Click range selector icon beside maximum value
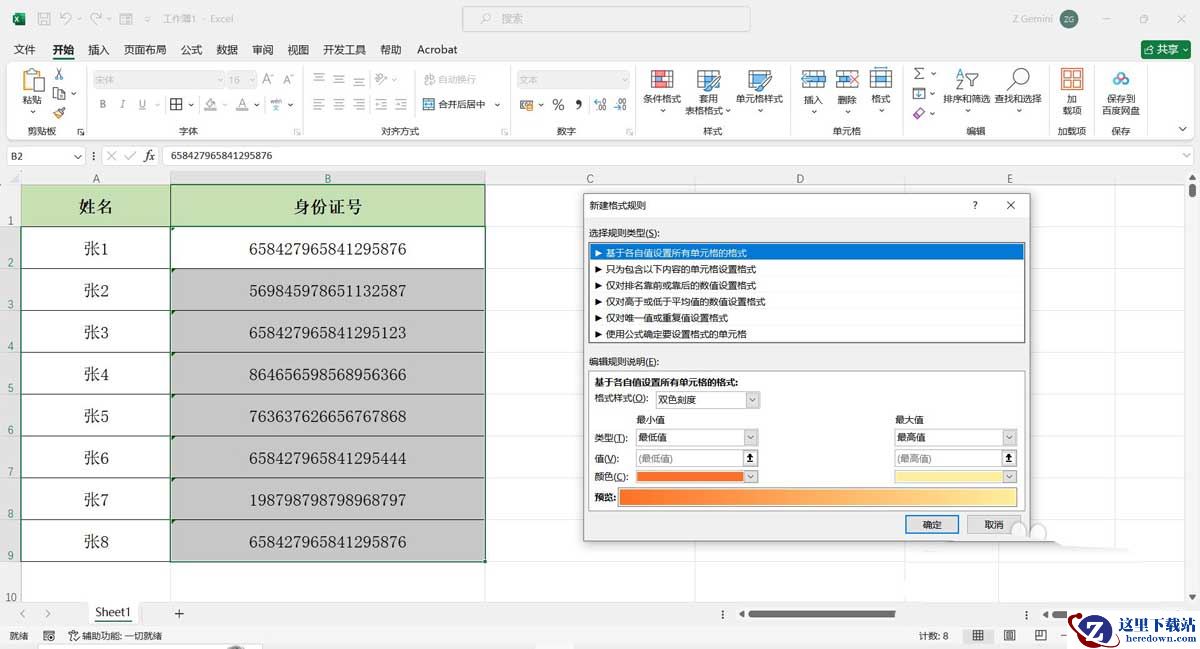The height and width of the screenshot is (649, 1200). (x=1009, y=458)
